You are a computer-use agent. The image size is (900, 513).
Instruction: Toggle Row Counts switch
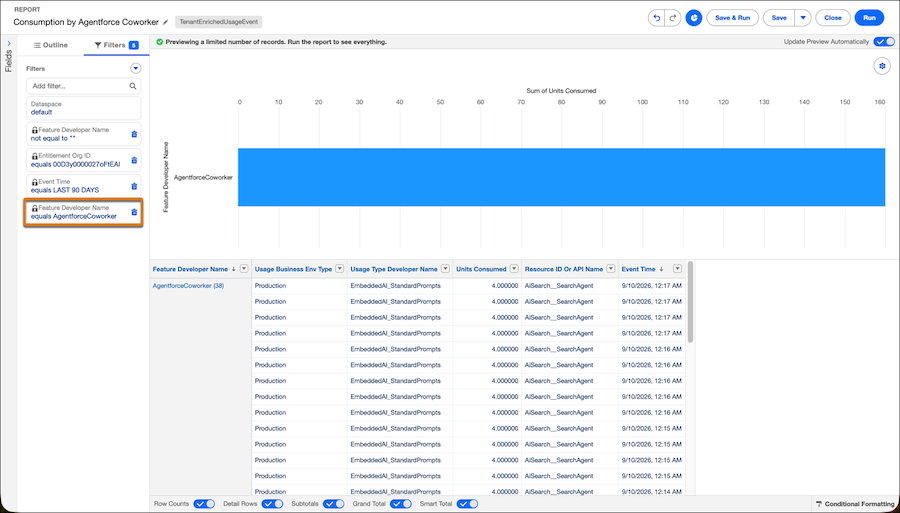coord(204,504)
